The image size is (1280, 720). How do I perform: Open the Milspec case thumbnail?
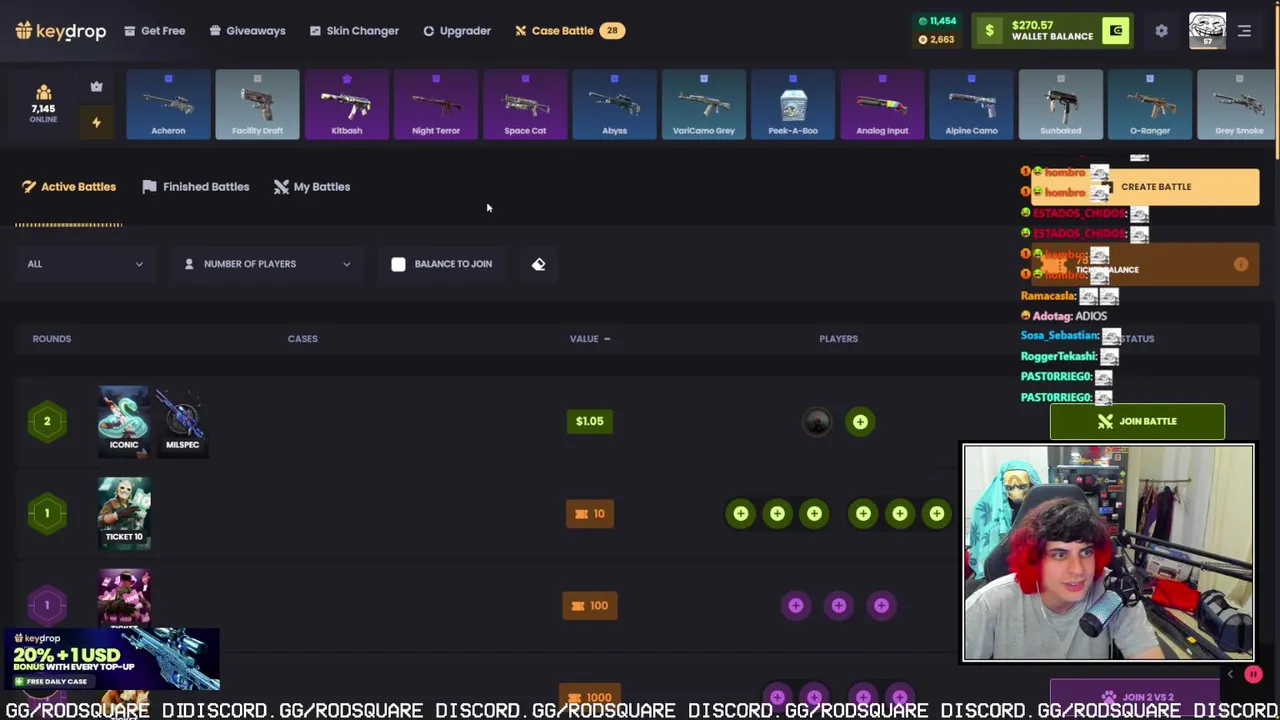coord(182,420)
